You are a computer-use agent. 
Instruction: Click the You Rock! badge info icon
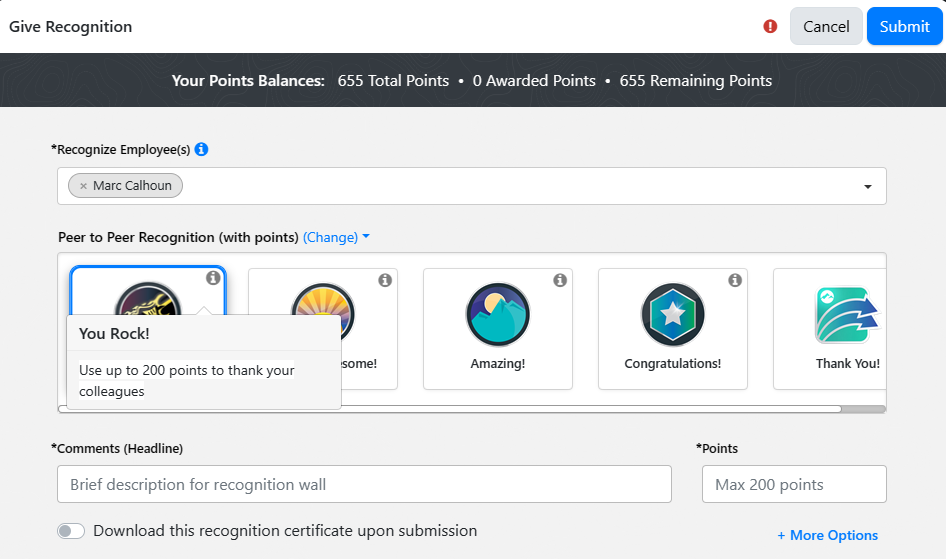(213, 279)
